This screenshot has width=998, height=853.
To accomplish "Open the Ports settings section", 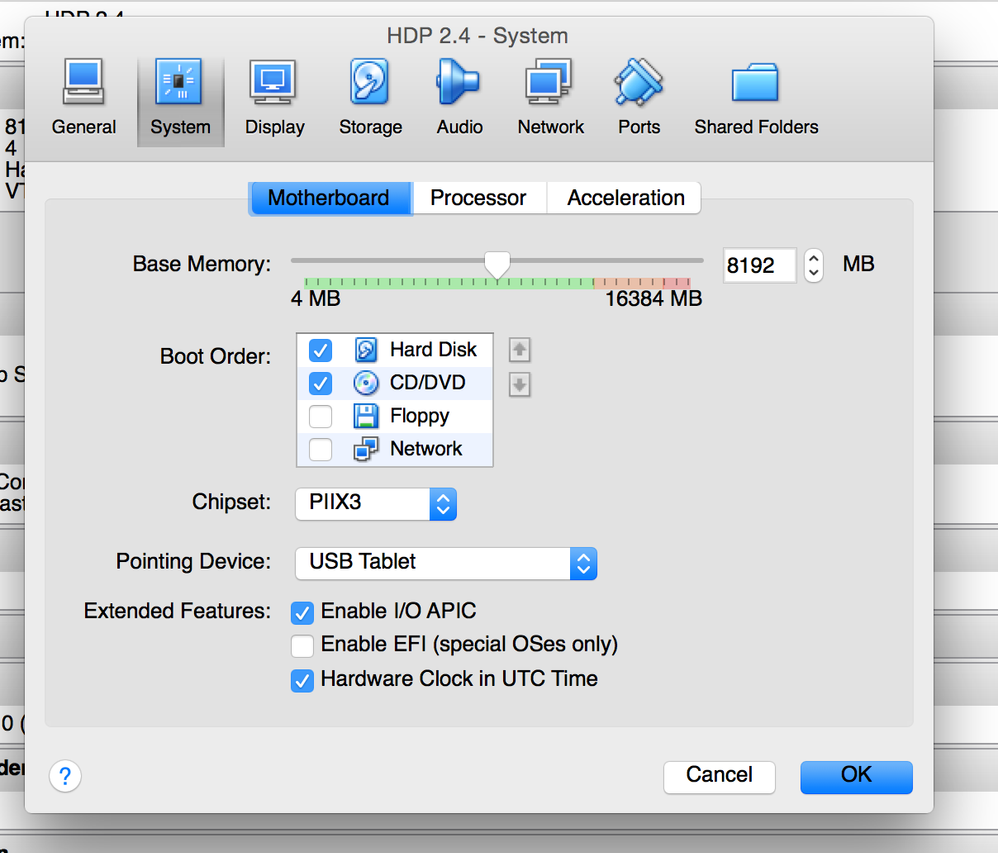I will coord(639,99).
